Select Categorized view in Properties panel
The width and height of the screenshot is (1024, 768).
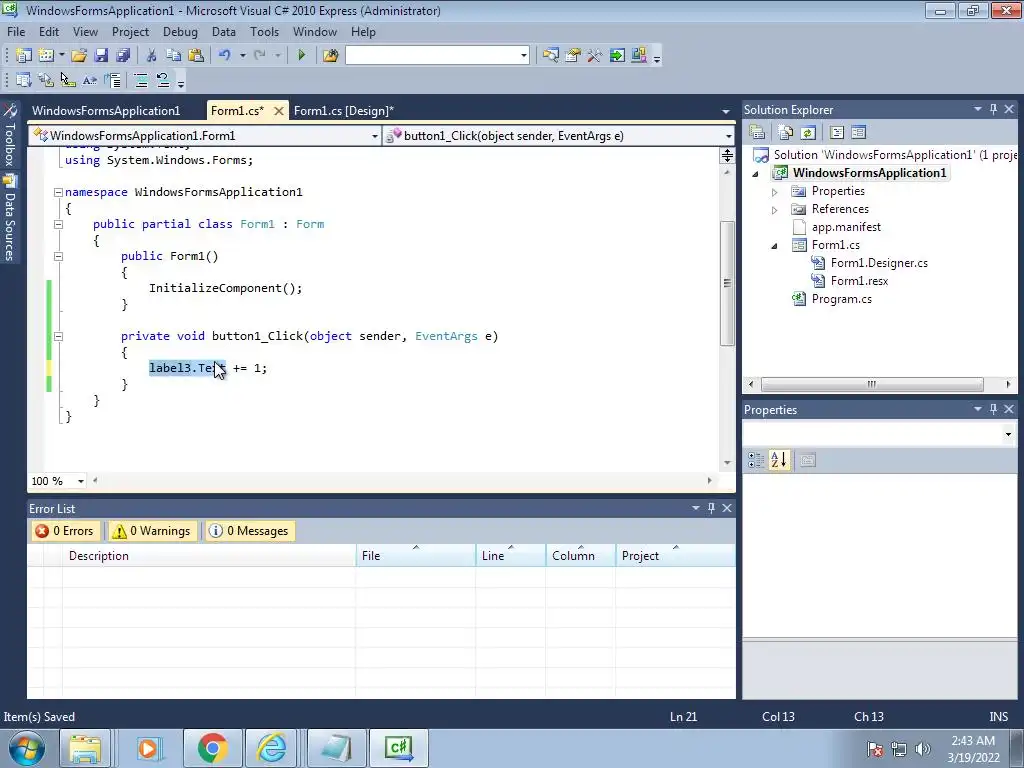tap(756, 460)
